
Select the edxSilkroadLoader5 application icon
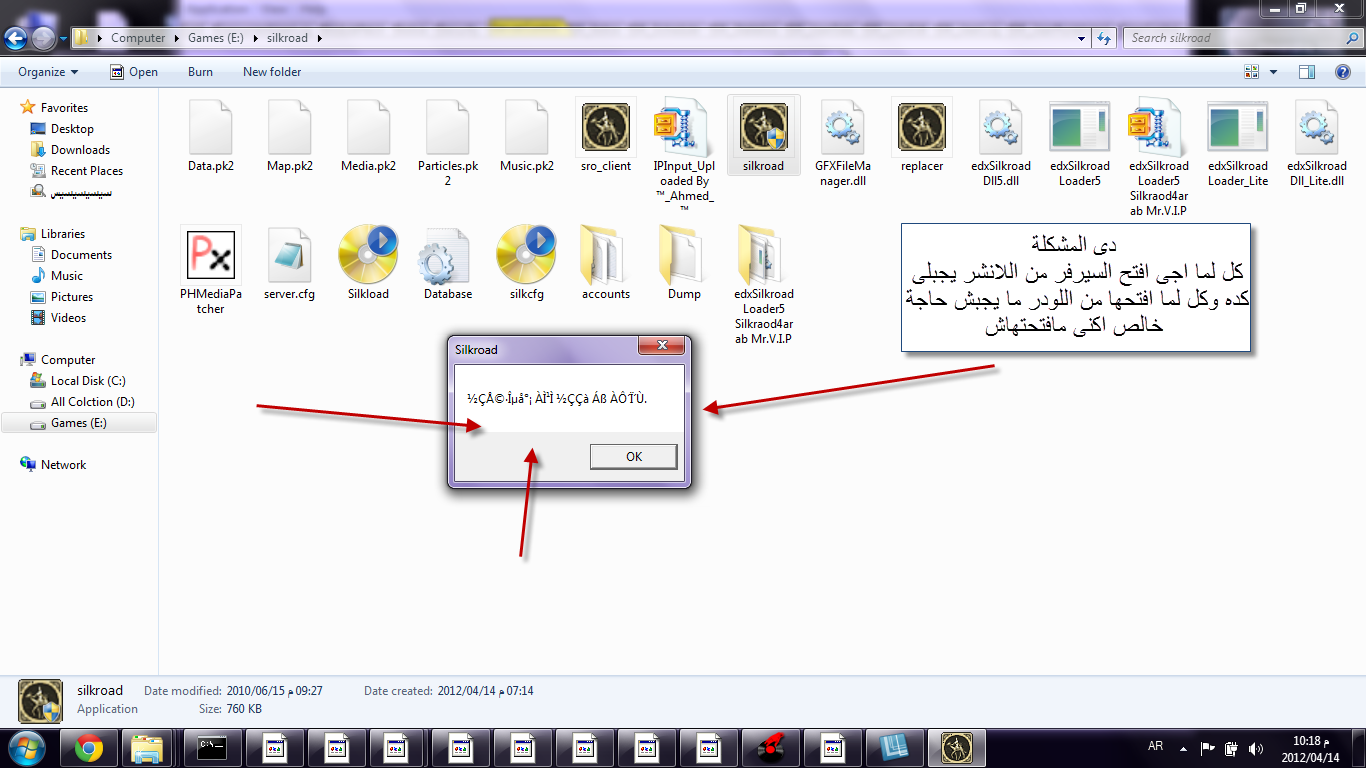(x=1080, y=127)
